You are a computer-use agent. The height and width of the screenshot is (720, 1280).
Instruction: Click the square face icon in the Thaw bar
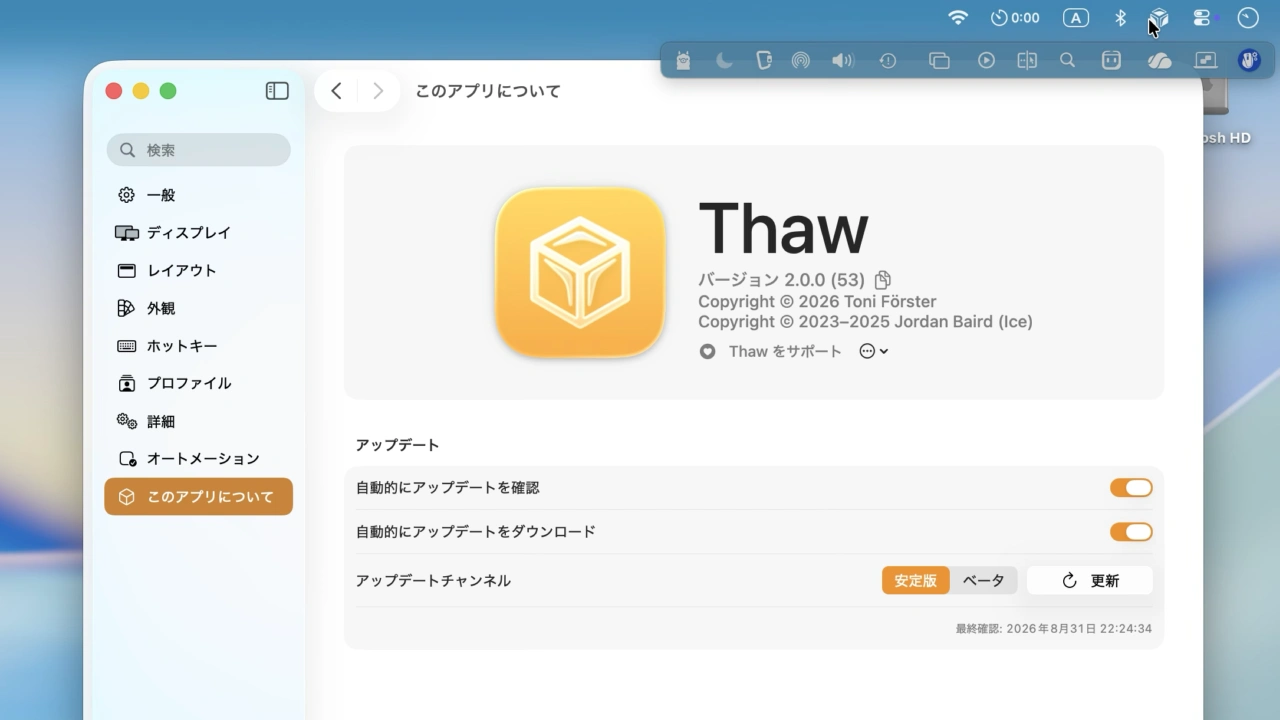[1111, 60]
